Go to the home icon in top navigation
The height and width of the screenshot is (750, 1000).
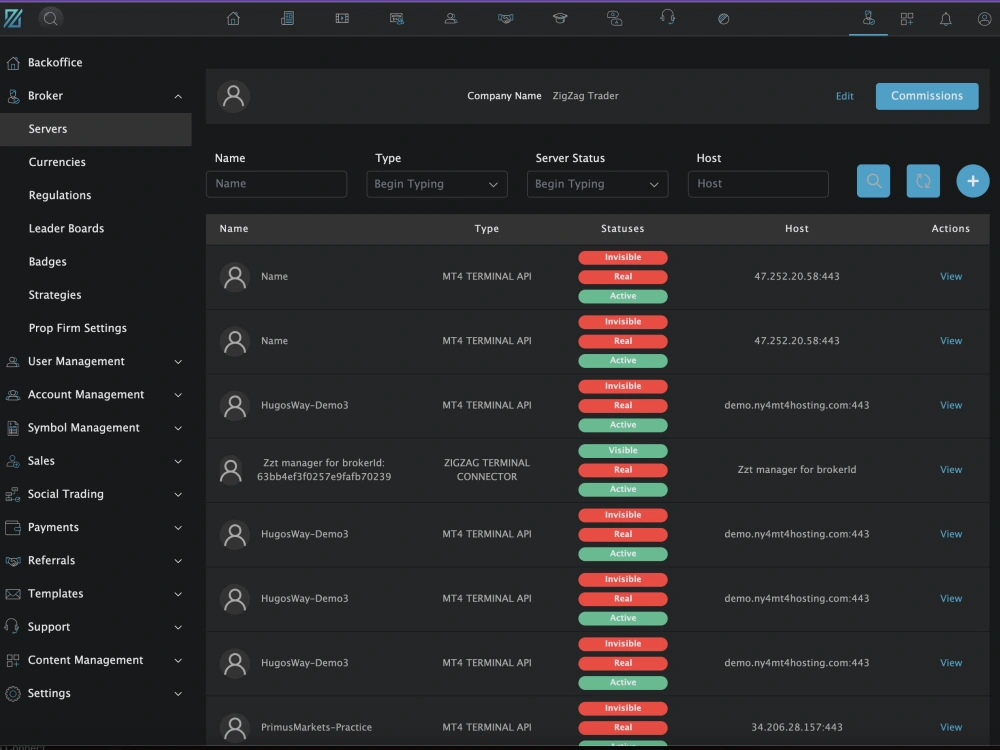pyautogui.click(x=233, y=18)
